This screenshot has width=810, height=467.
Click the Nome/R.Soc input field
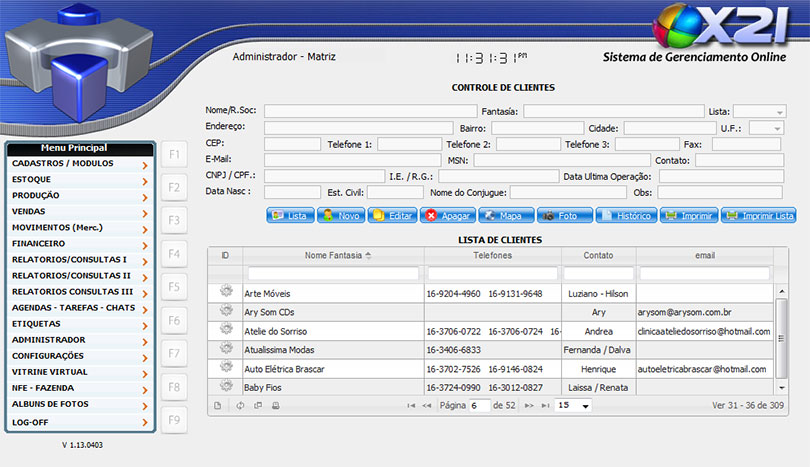coord(370,112)
